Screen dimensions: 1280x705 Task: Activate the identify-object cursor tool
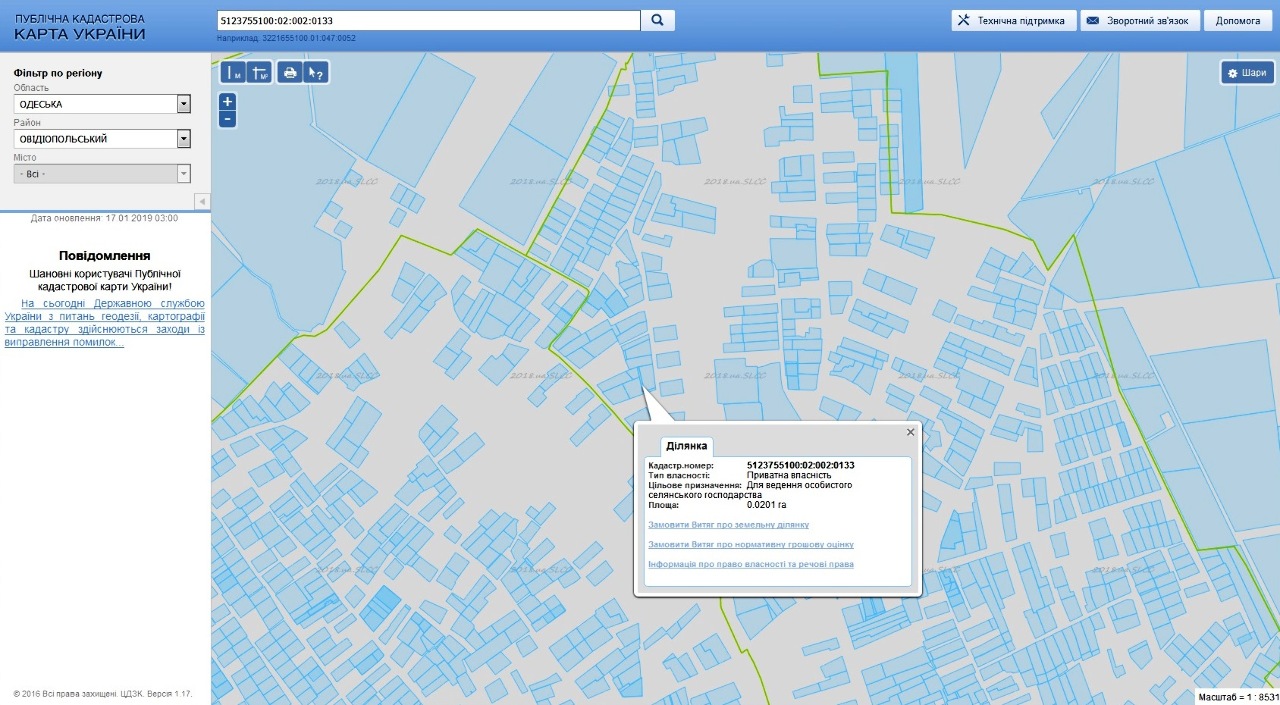tap(316, 72)
